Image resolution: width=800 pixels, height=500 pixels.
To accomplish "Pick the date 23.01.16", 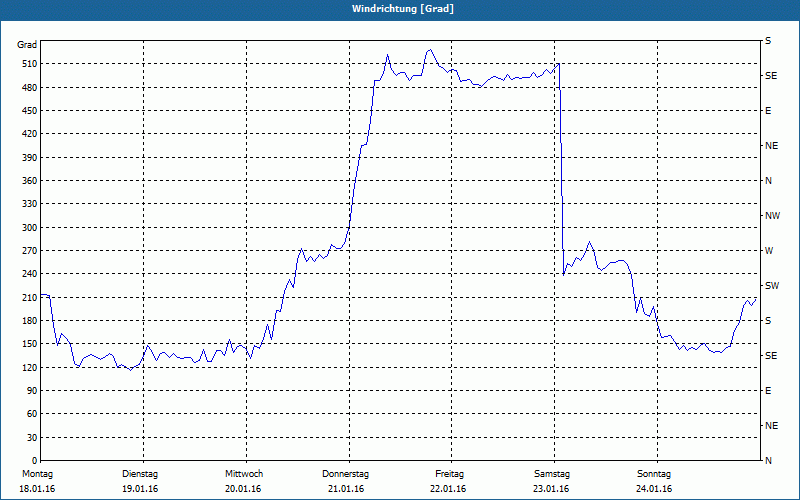I will (551, 489).
